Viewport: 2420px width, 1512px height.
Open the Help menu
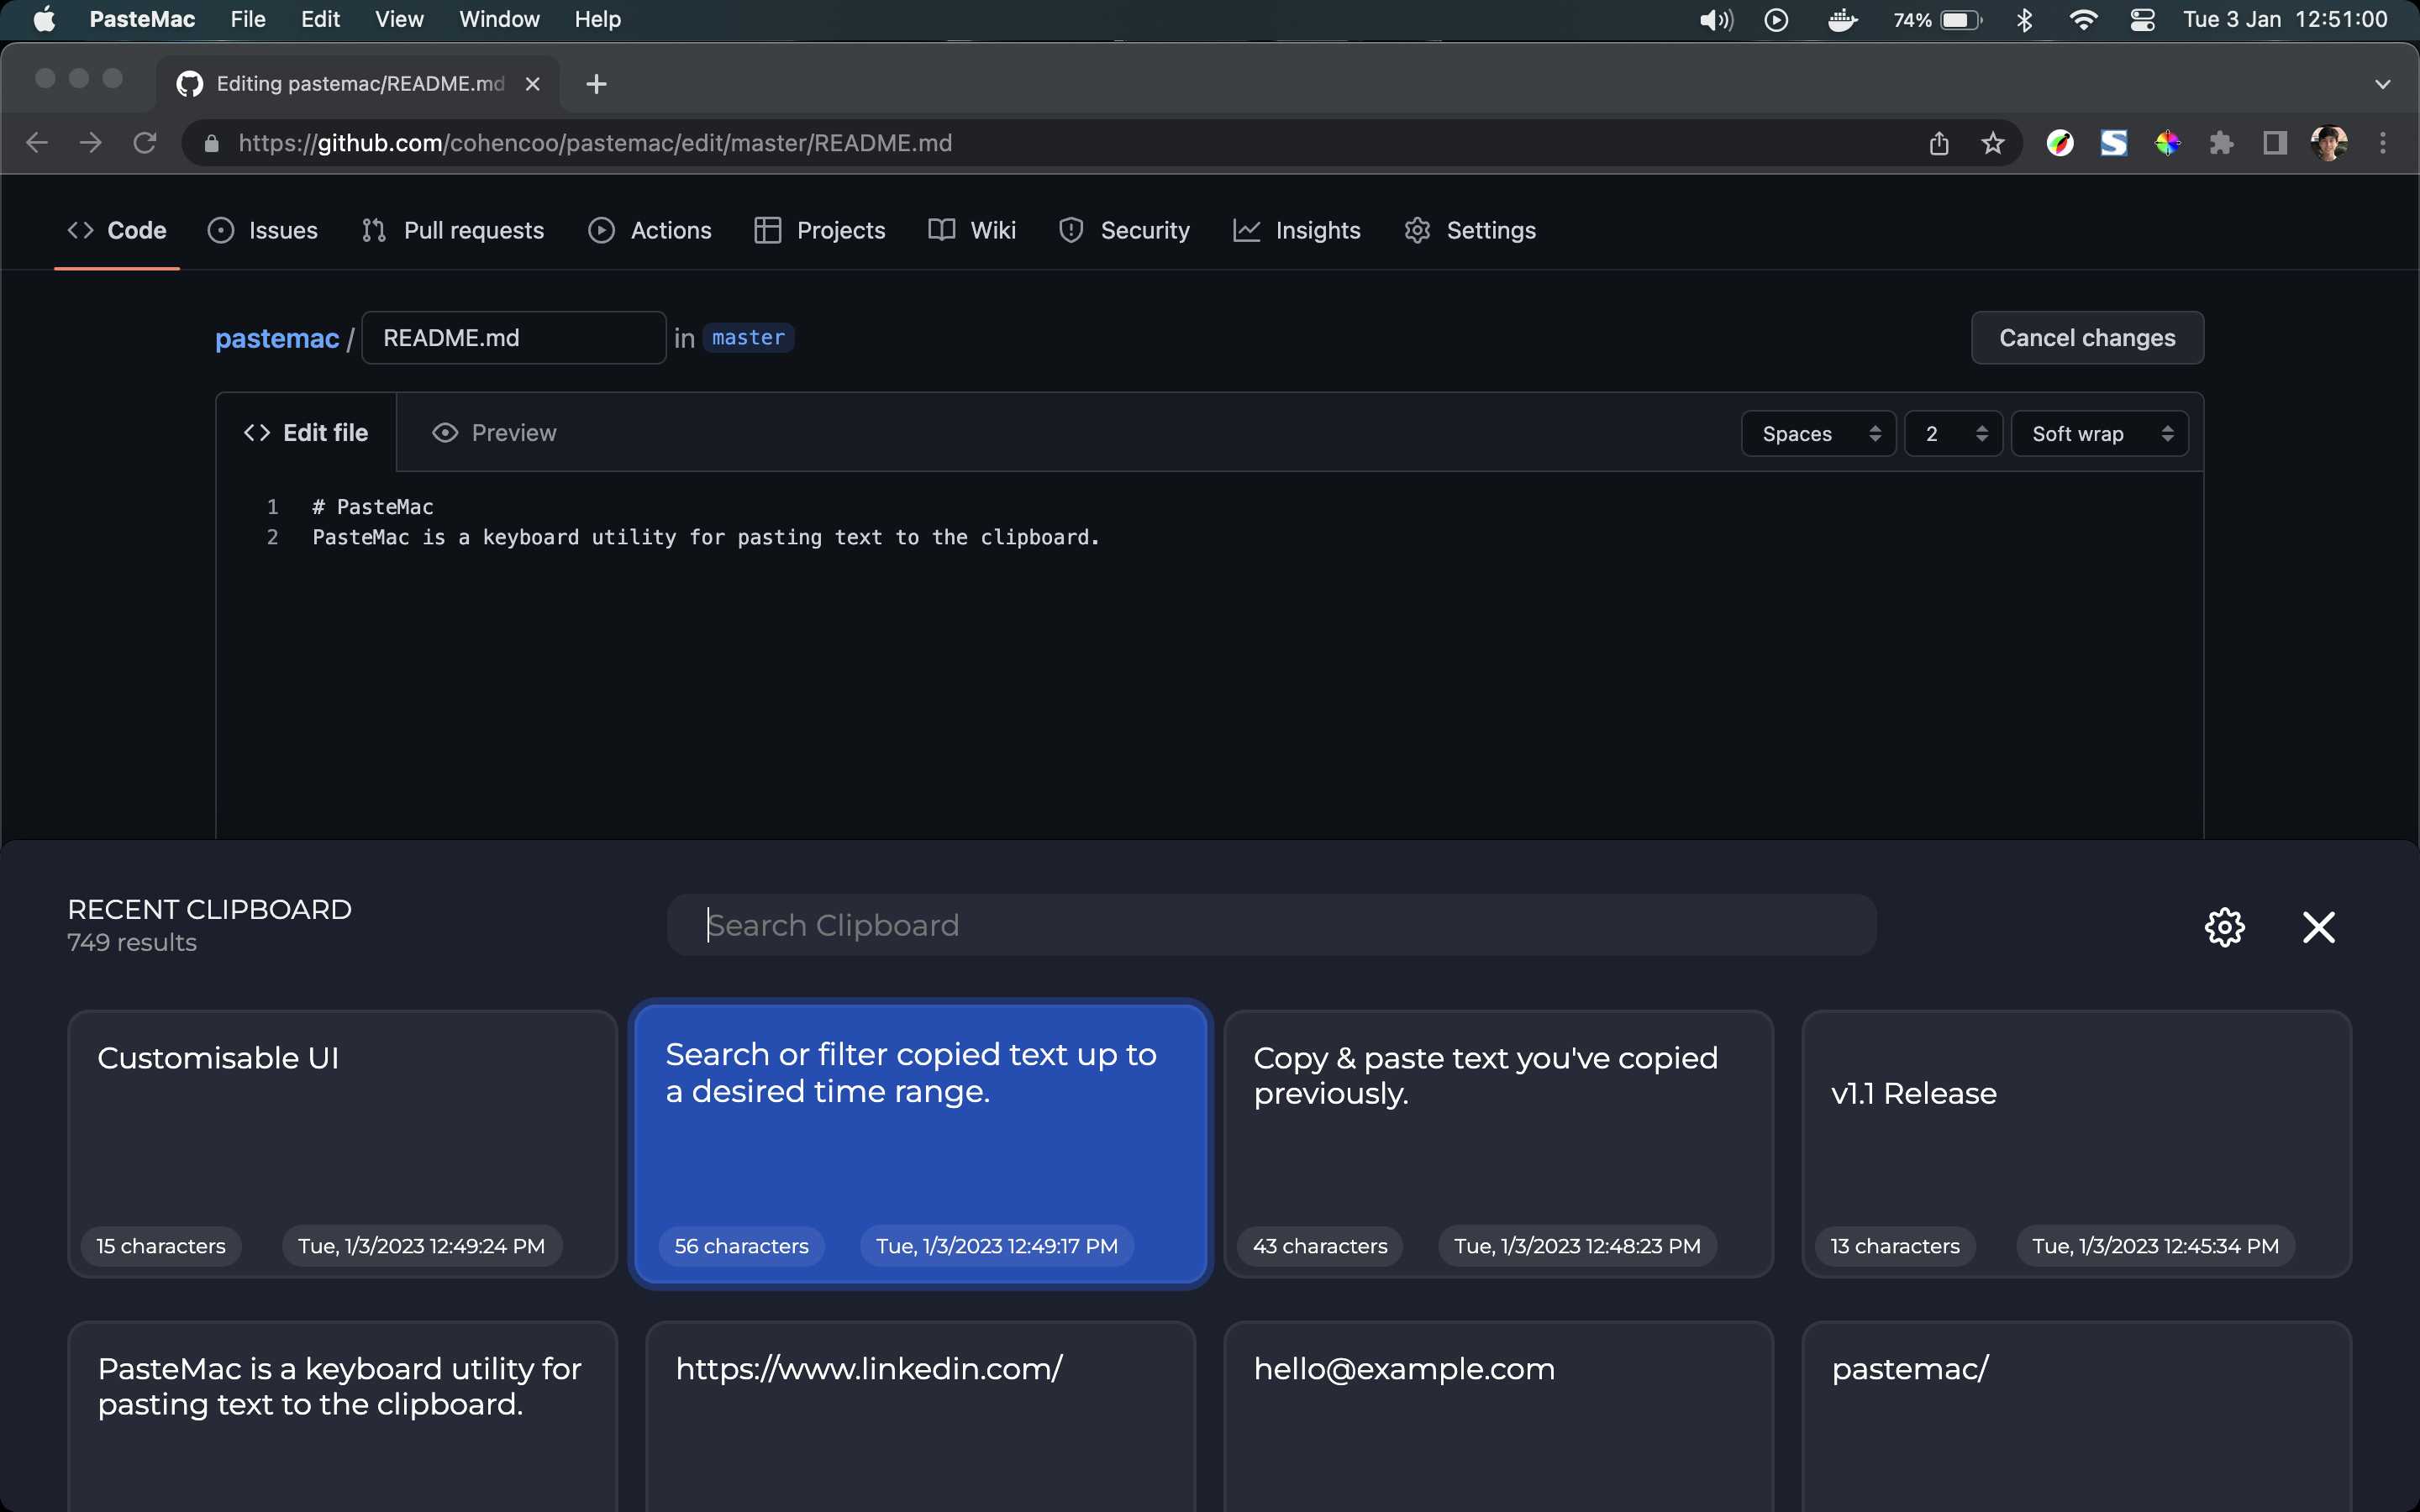point(597,19)
